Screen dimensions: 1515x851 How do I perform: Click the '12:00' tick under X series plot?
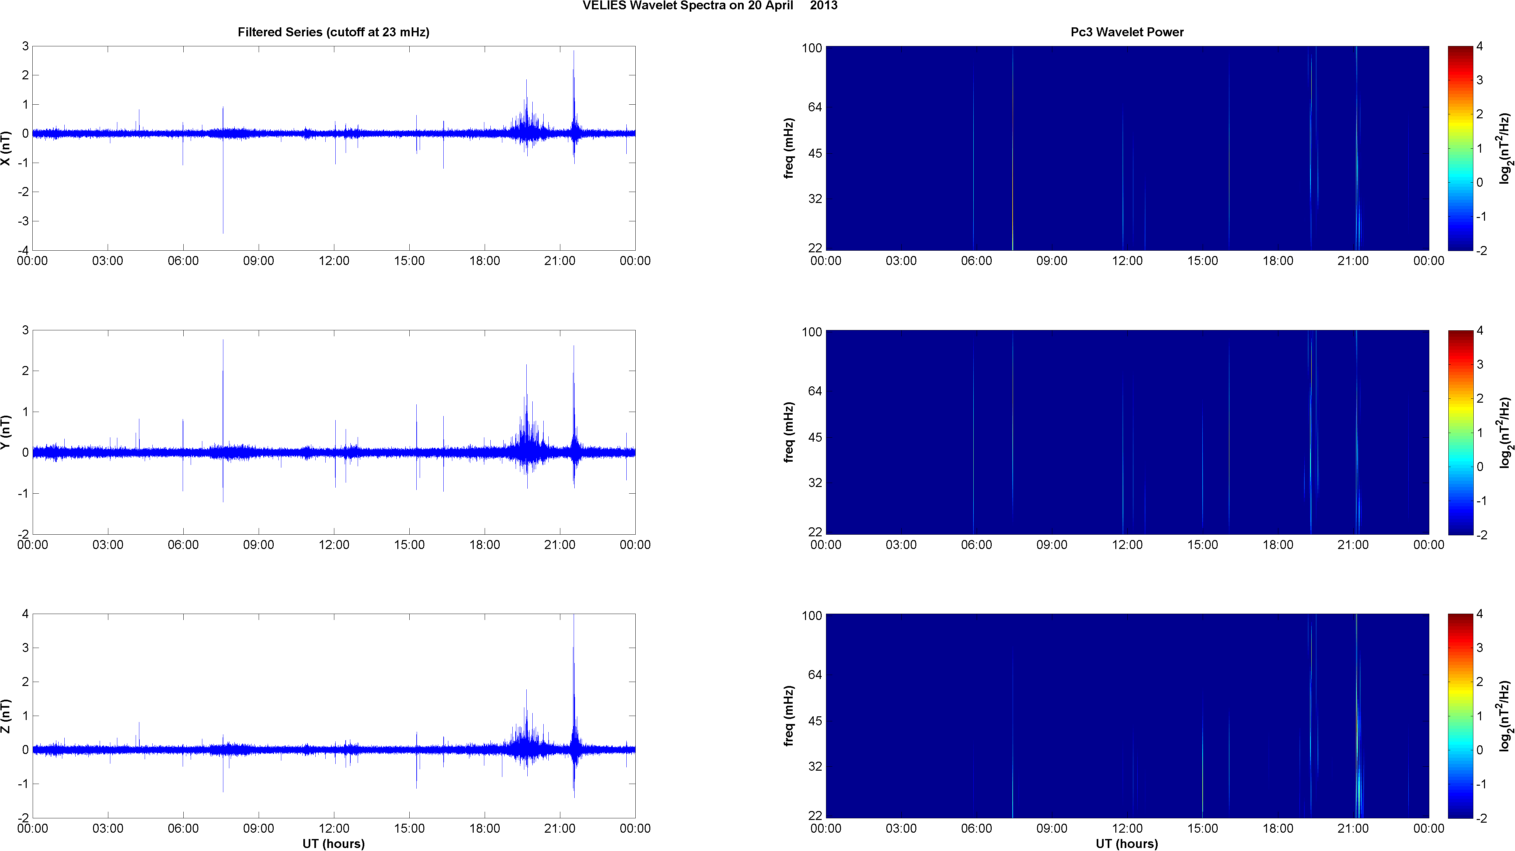tap(334, 261)
